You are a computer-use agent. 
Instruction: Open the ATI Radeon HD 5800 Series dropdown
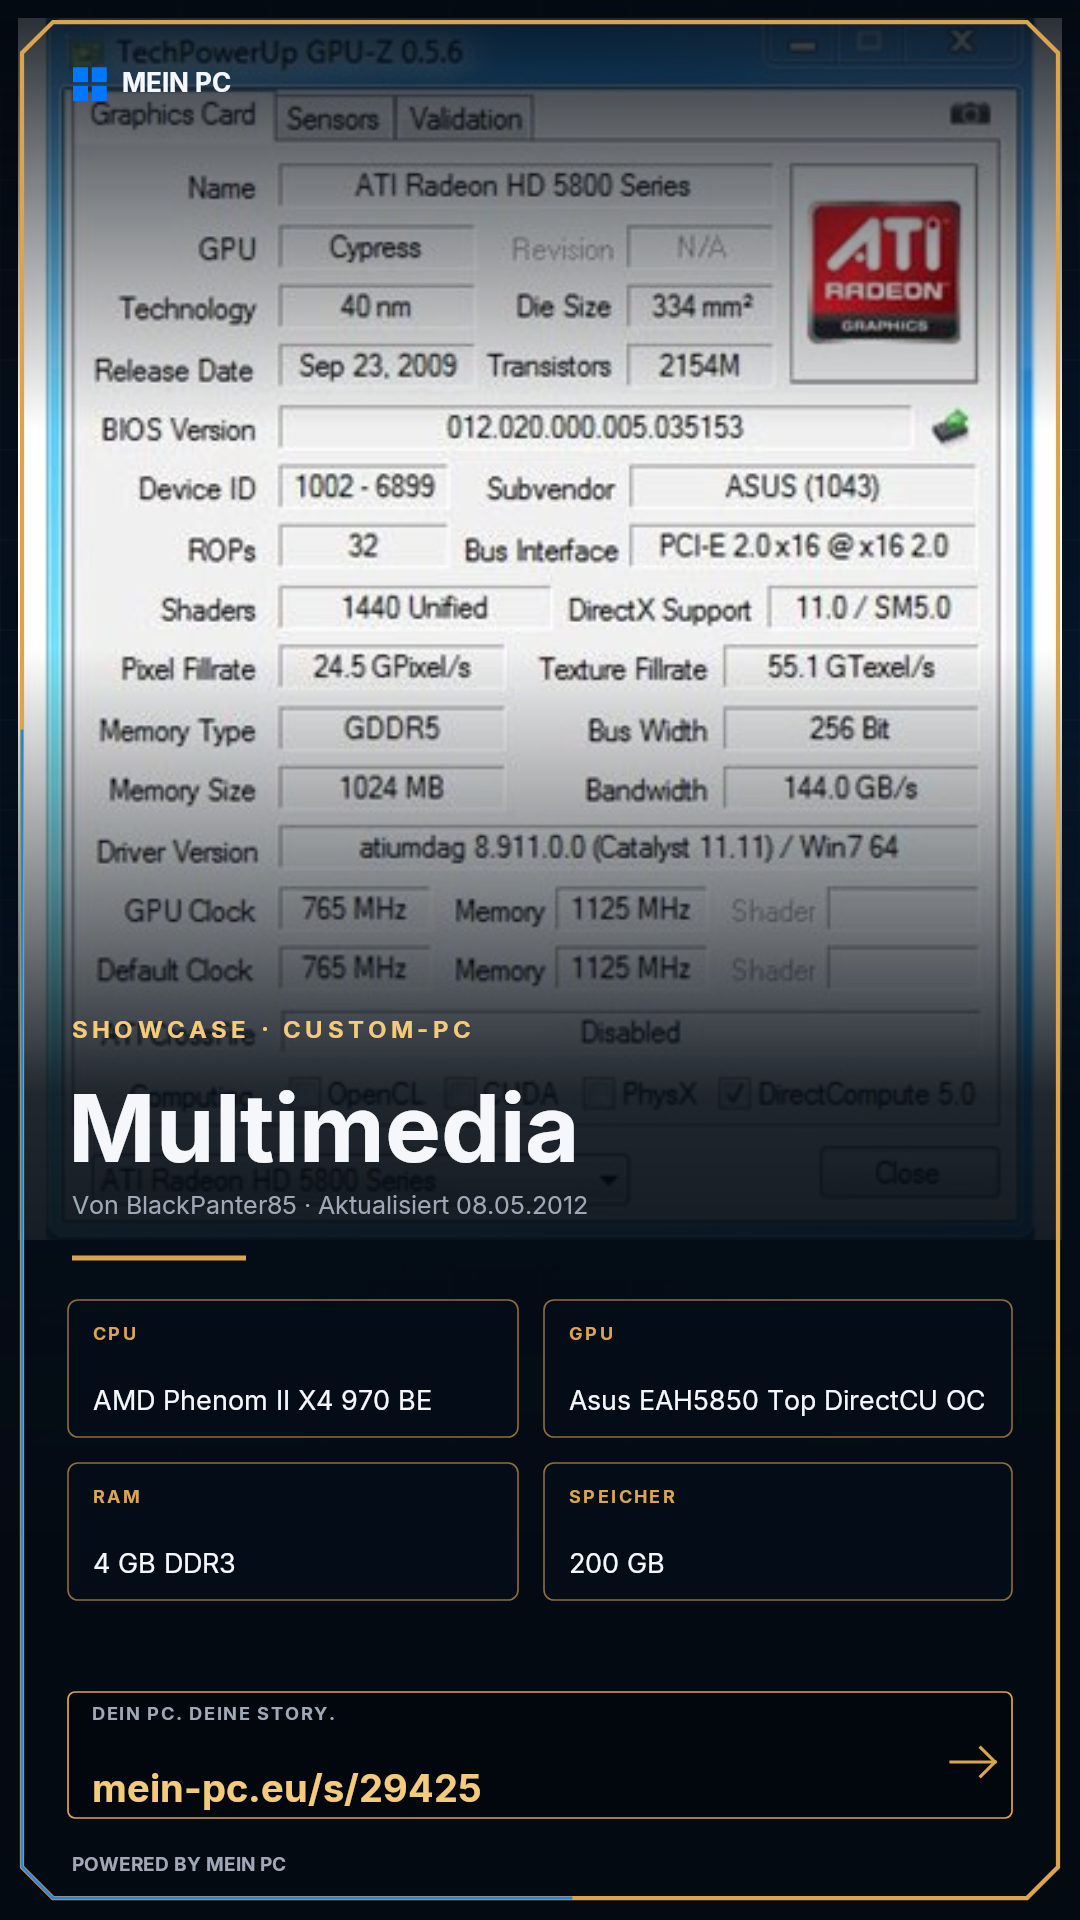coord(360,1178)
